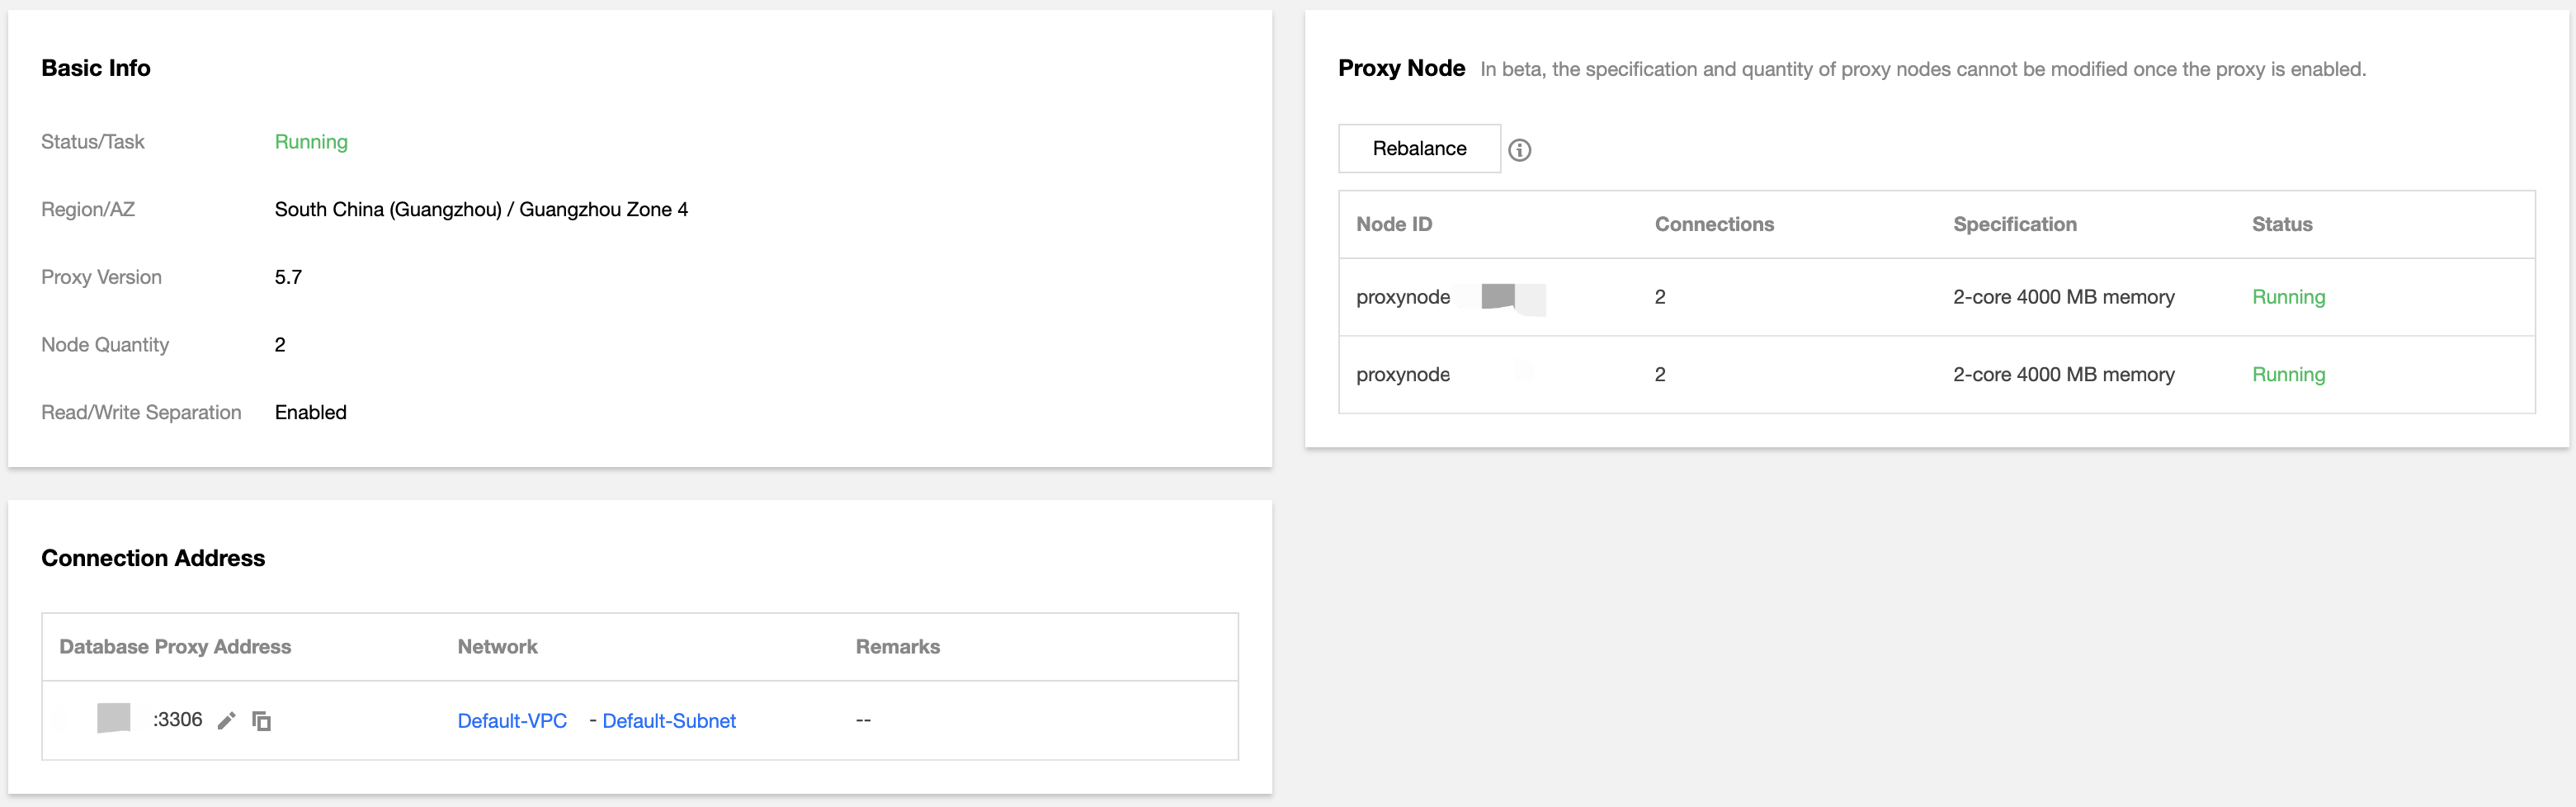Open the Default-Subnet link
The height and width of the screenshot is (807, 2576).
coord(669,721)
